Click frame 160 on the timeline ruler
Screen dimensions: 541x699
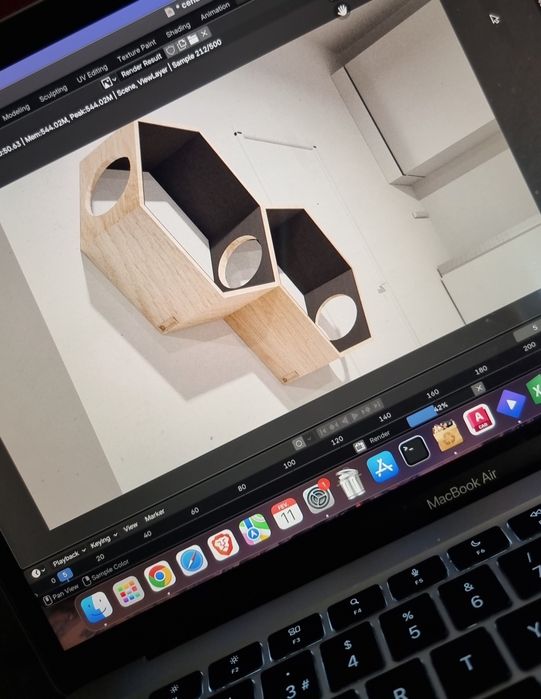click(x=433, y=393)
